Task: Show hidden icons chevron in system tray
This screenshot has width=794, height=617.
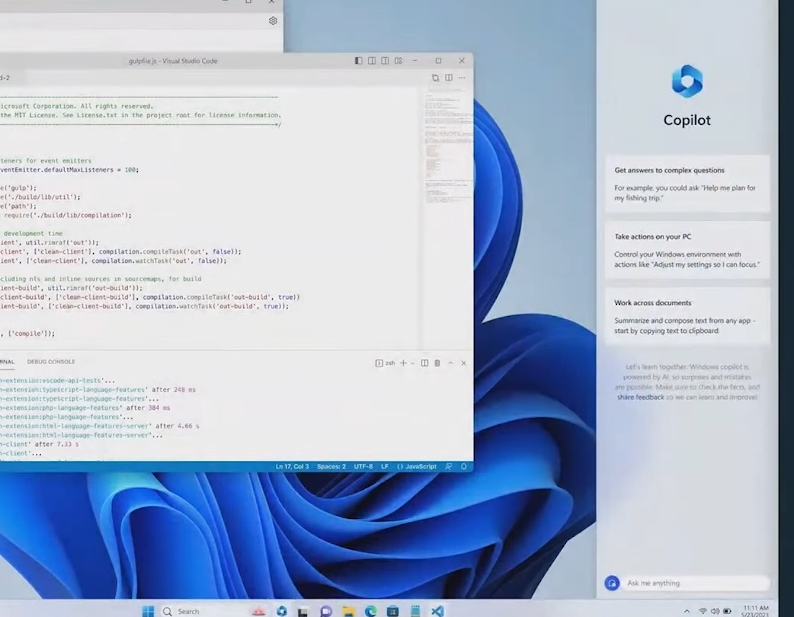Action: (x=687, y=611)
